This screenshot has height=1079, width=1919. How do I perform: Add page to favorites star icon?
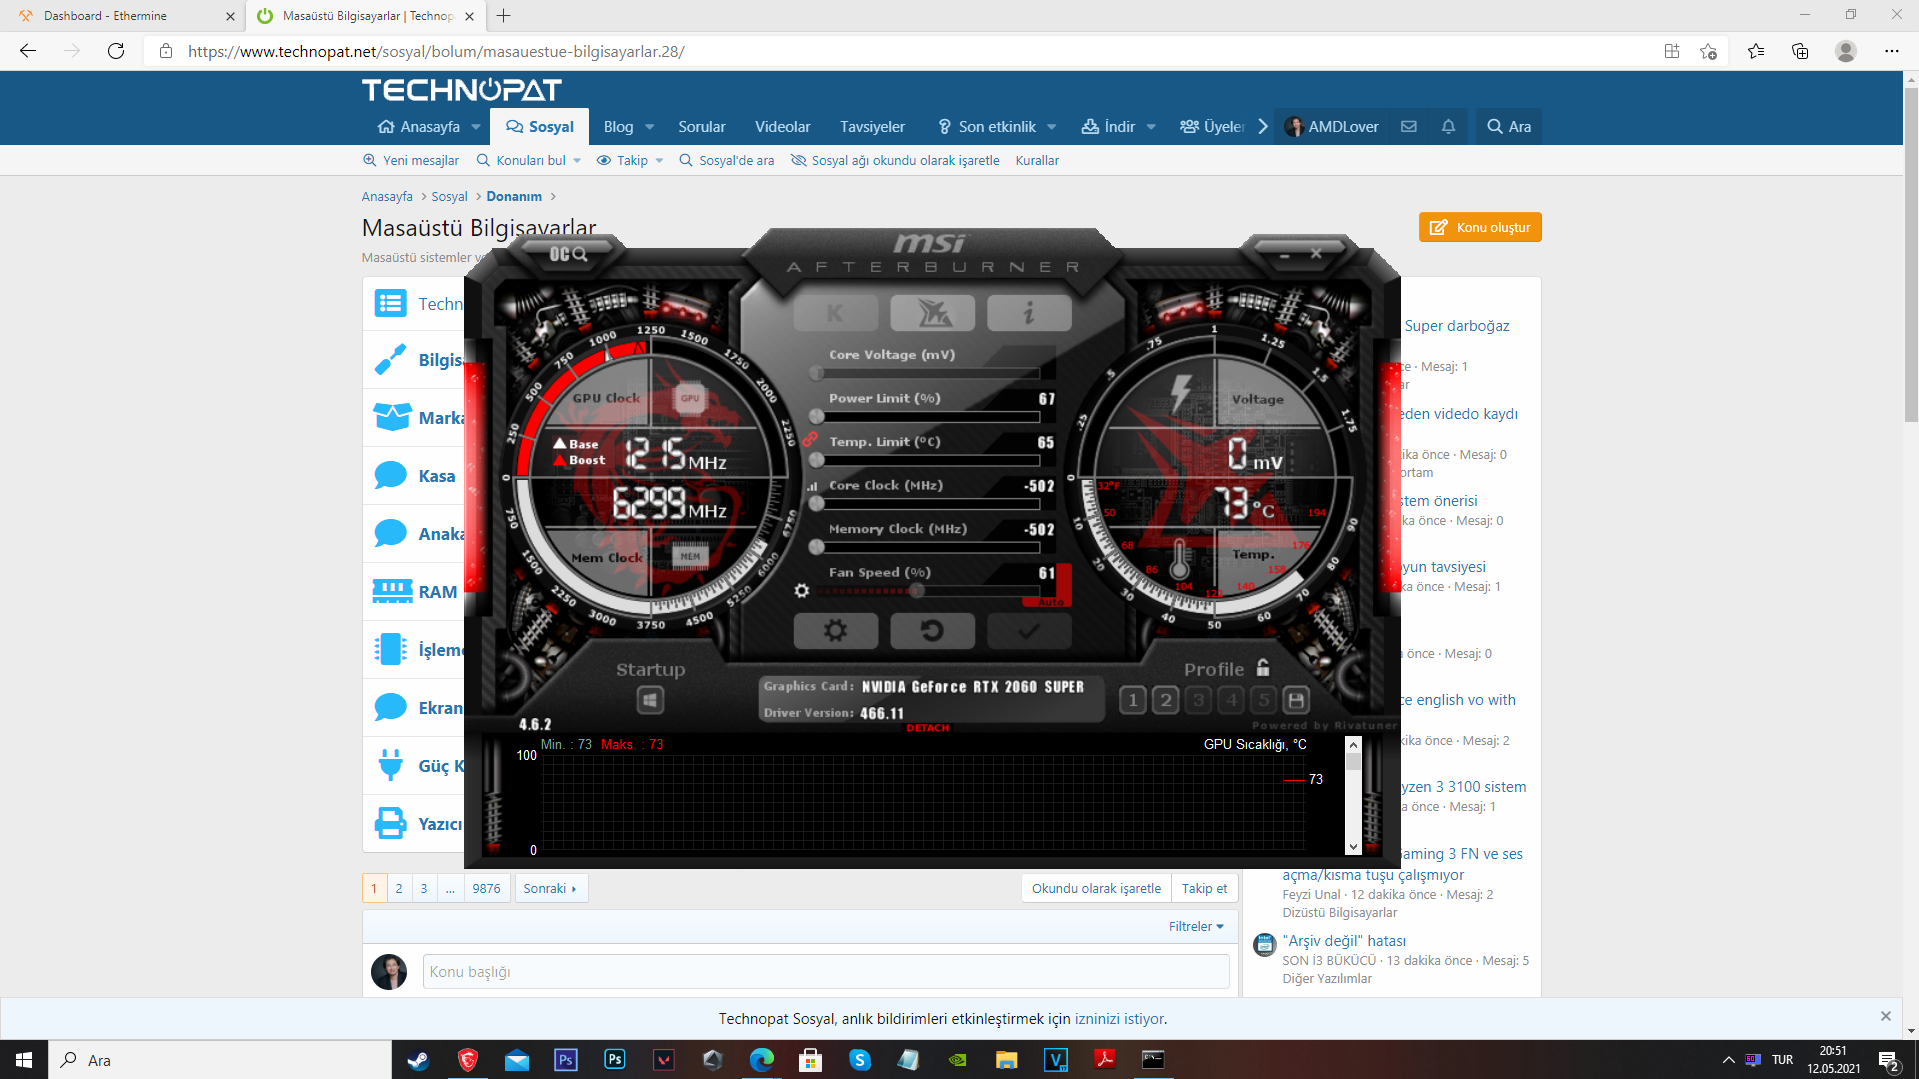click(1709, 51)
